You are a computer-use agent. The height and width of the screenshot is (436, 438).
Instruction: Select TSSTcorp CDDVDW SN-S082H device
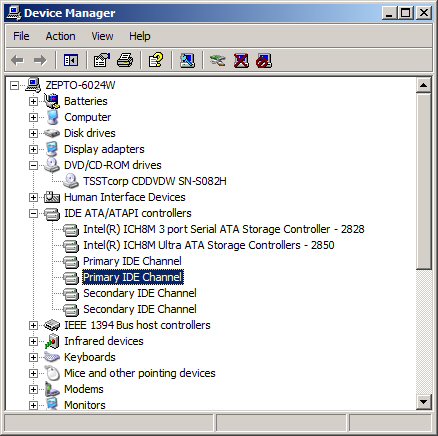point(155,181)
